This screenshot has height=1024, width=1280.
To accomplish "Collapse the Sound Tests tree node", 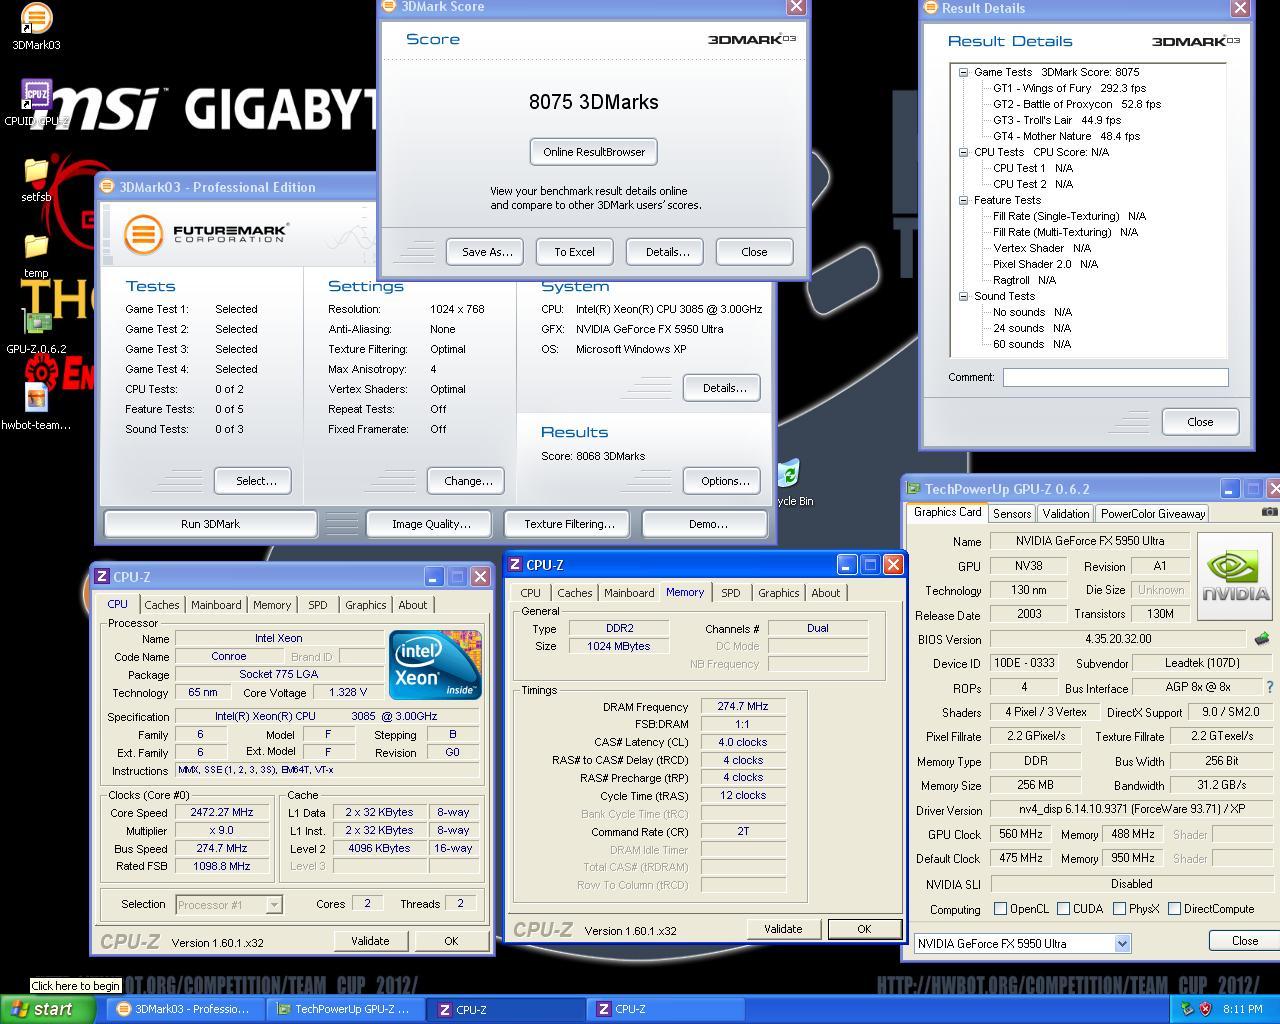I will coord(963,296).
